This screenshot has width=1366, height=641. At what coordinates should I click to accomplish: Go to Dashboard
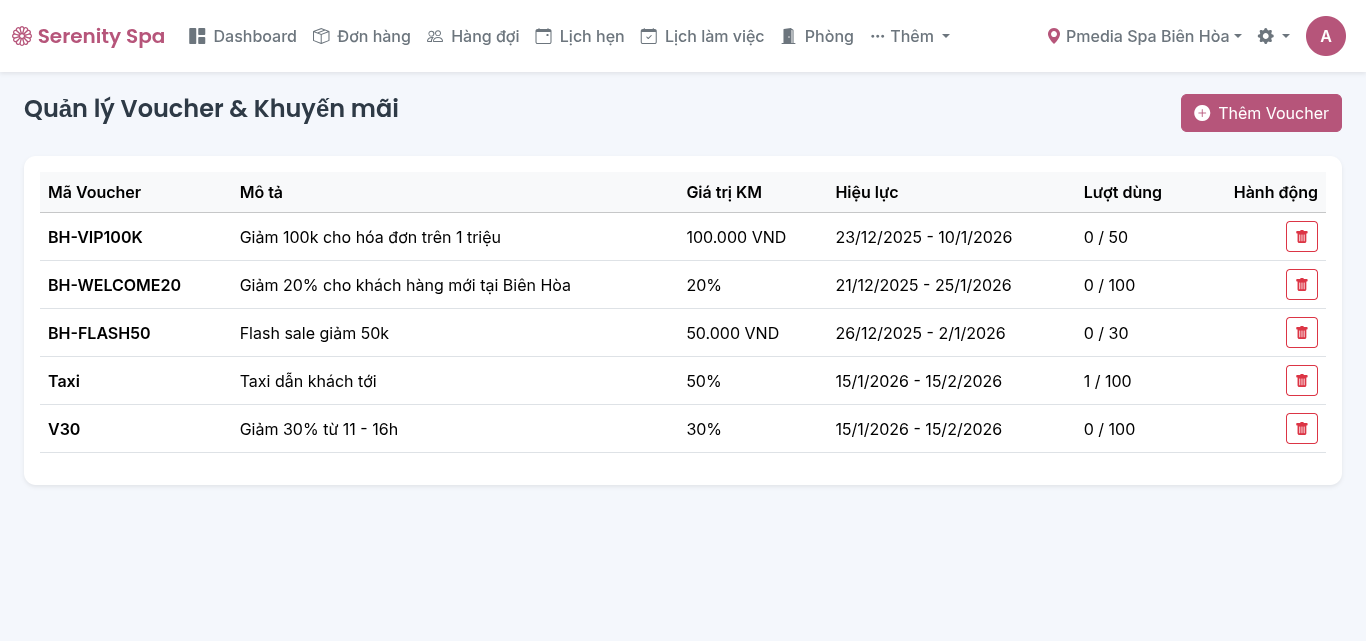pyautogui.click(x=243, y=36)
